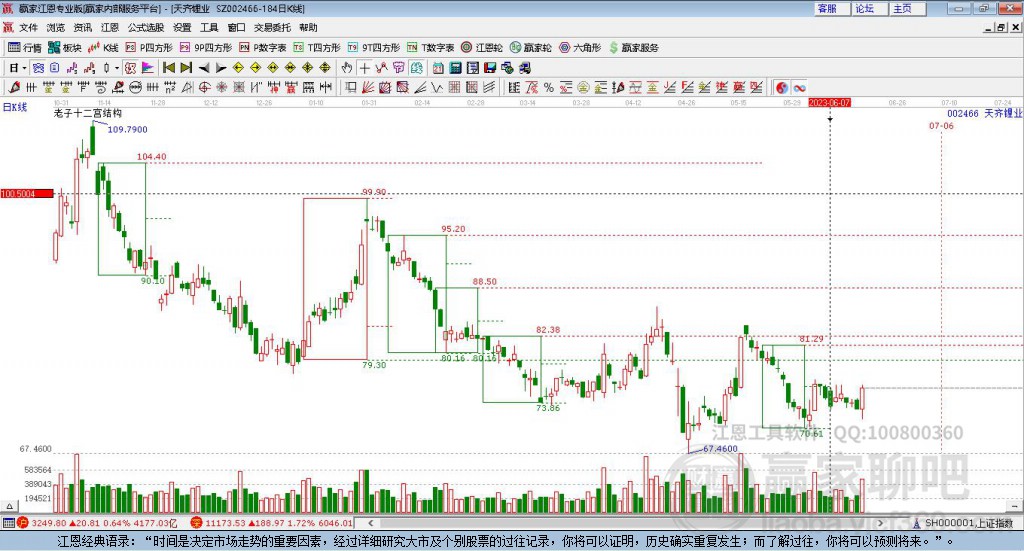Open the 窗口 menu

(236, 27)
